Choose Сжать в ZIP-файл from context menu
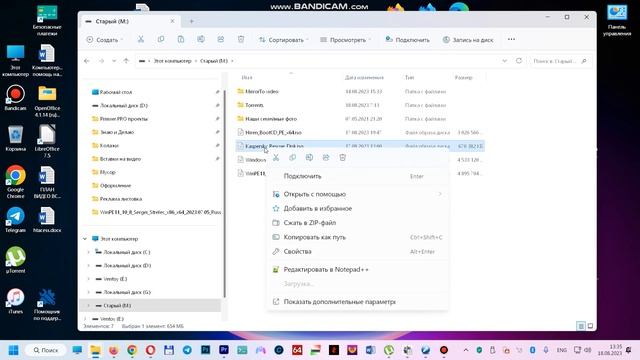This screenshot has height=360, width=640. (x=358, y=223)
